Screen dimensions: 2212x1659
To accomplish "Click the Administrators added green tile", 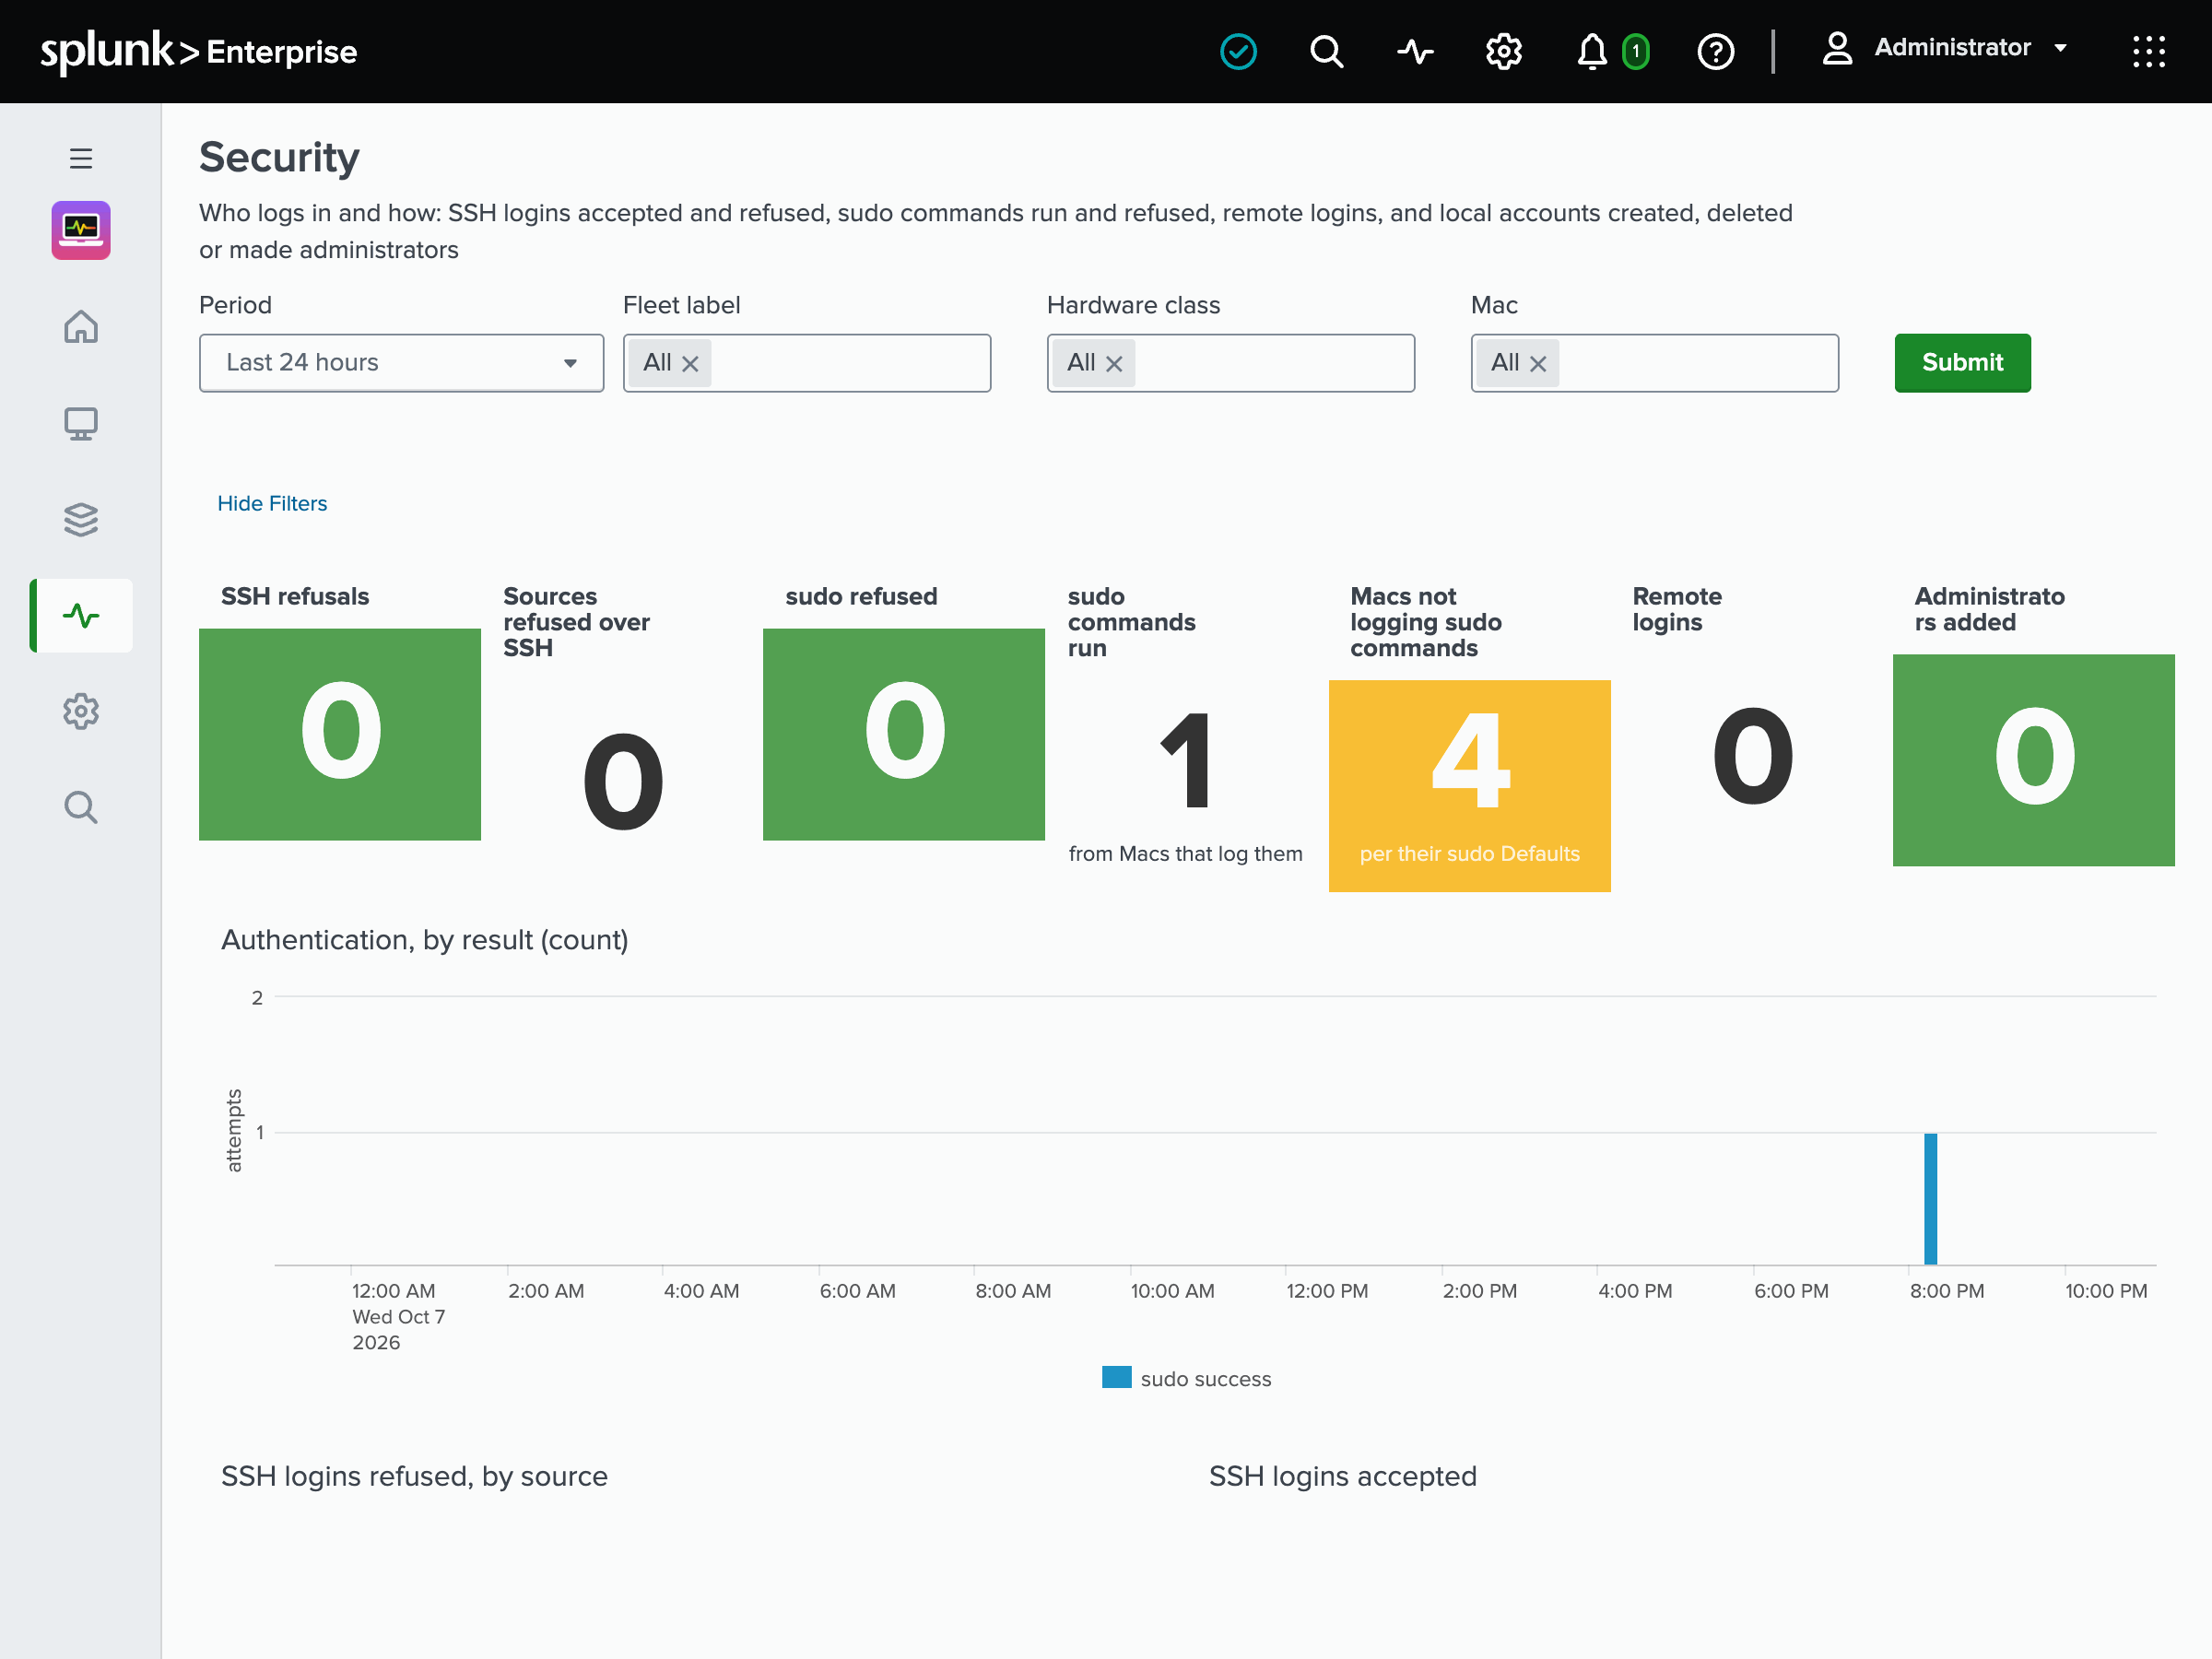I will click(2033, 759).
